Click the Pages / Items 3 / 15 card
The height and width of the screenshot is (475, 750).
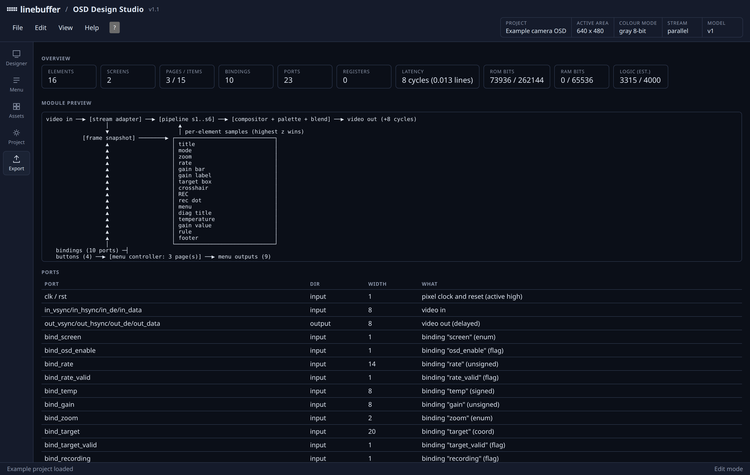tap(187, 77)
